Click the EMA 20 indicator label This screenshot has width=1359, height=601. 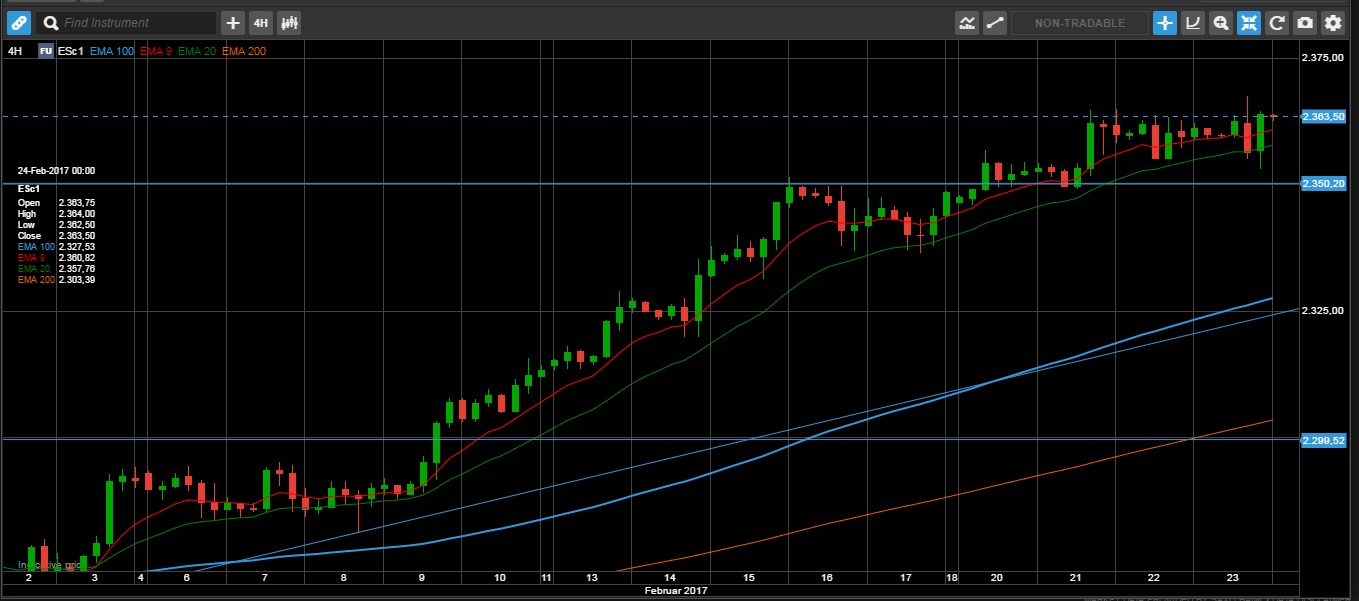click(197, 51)
